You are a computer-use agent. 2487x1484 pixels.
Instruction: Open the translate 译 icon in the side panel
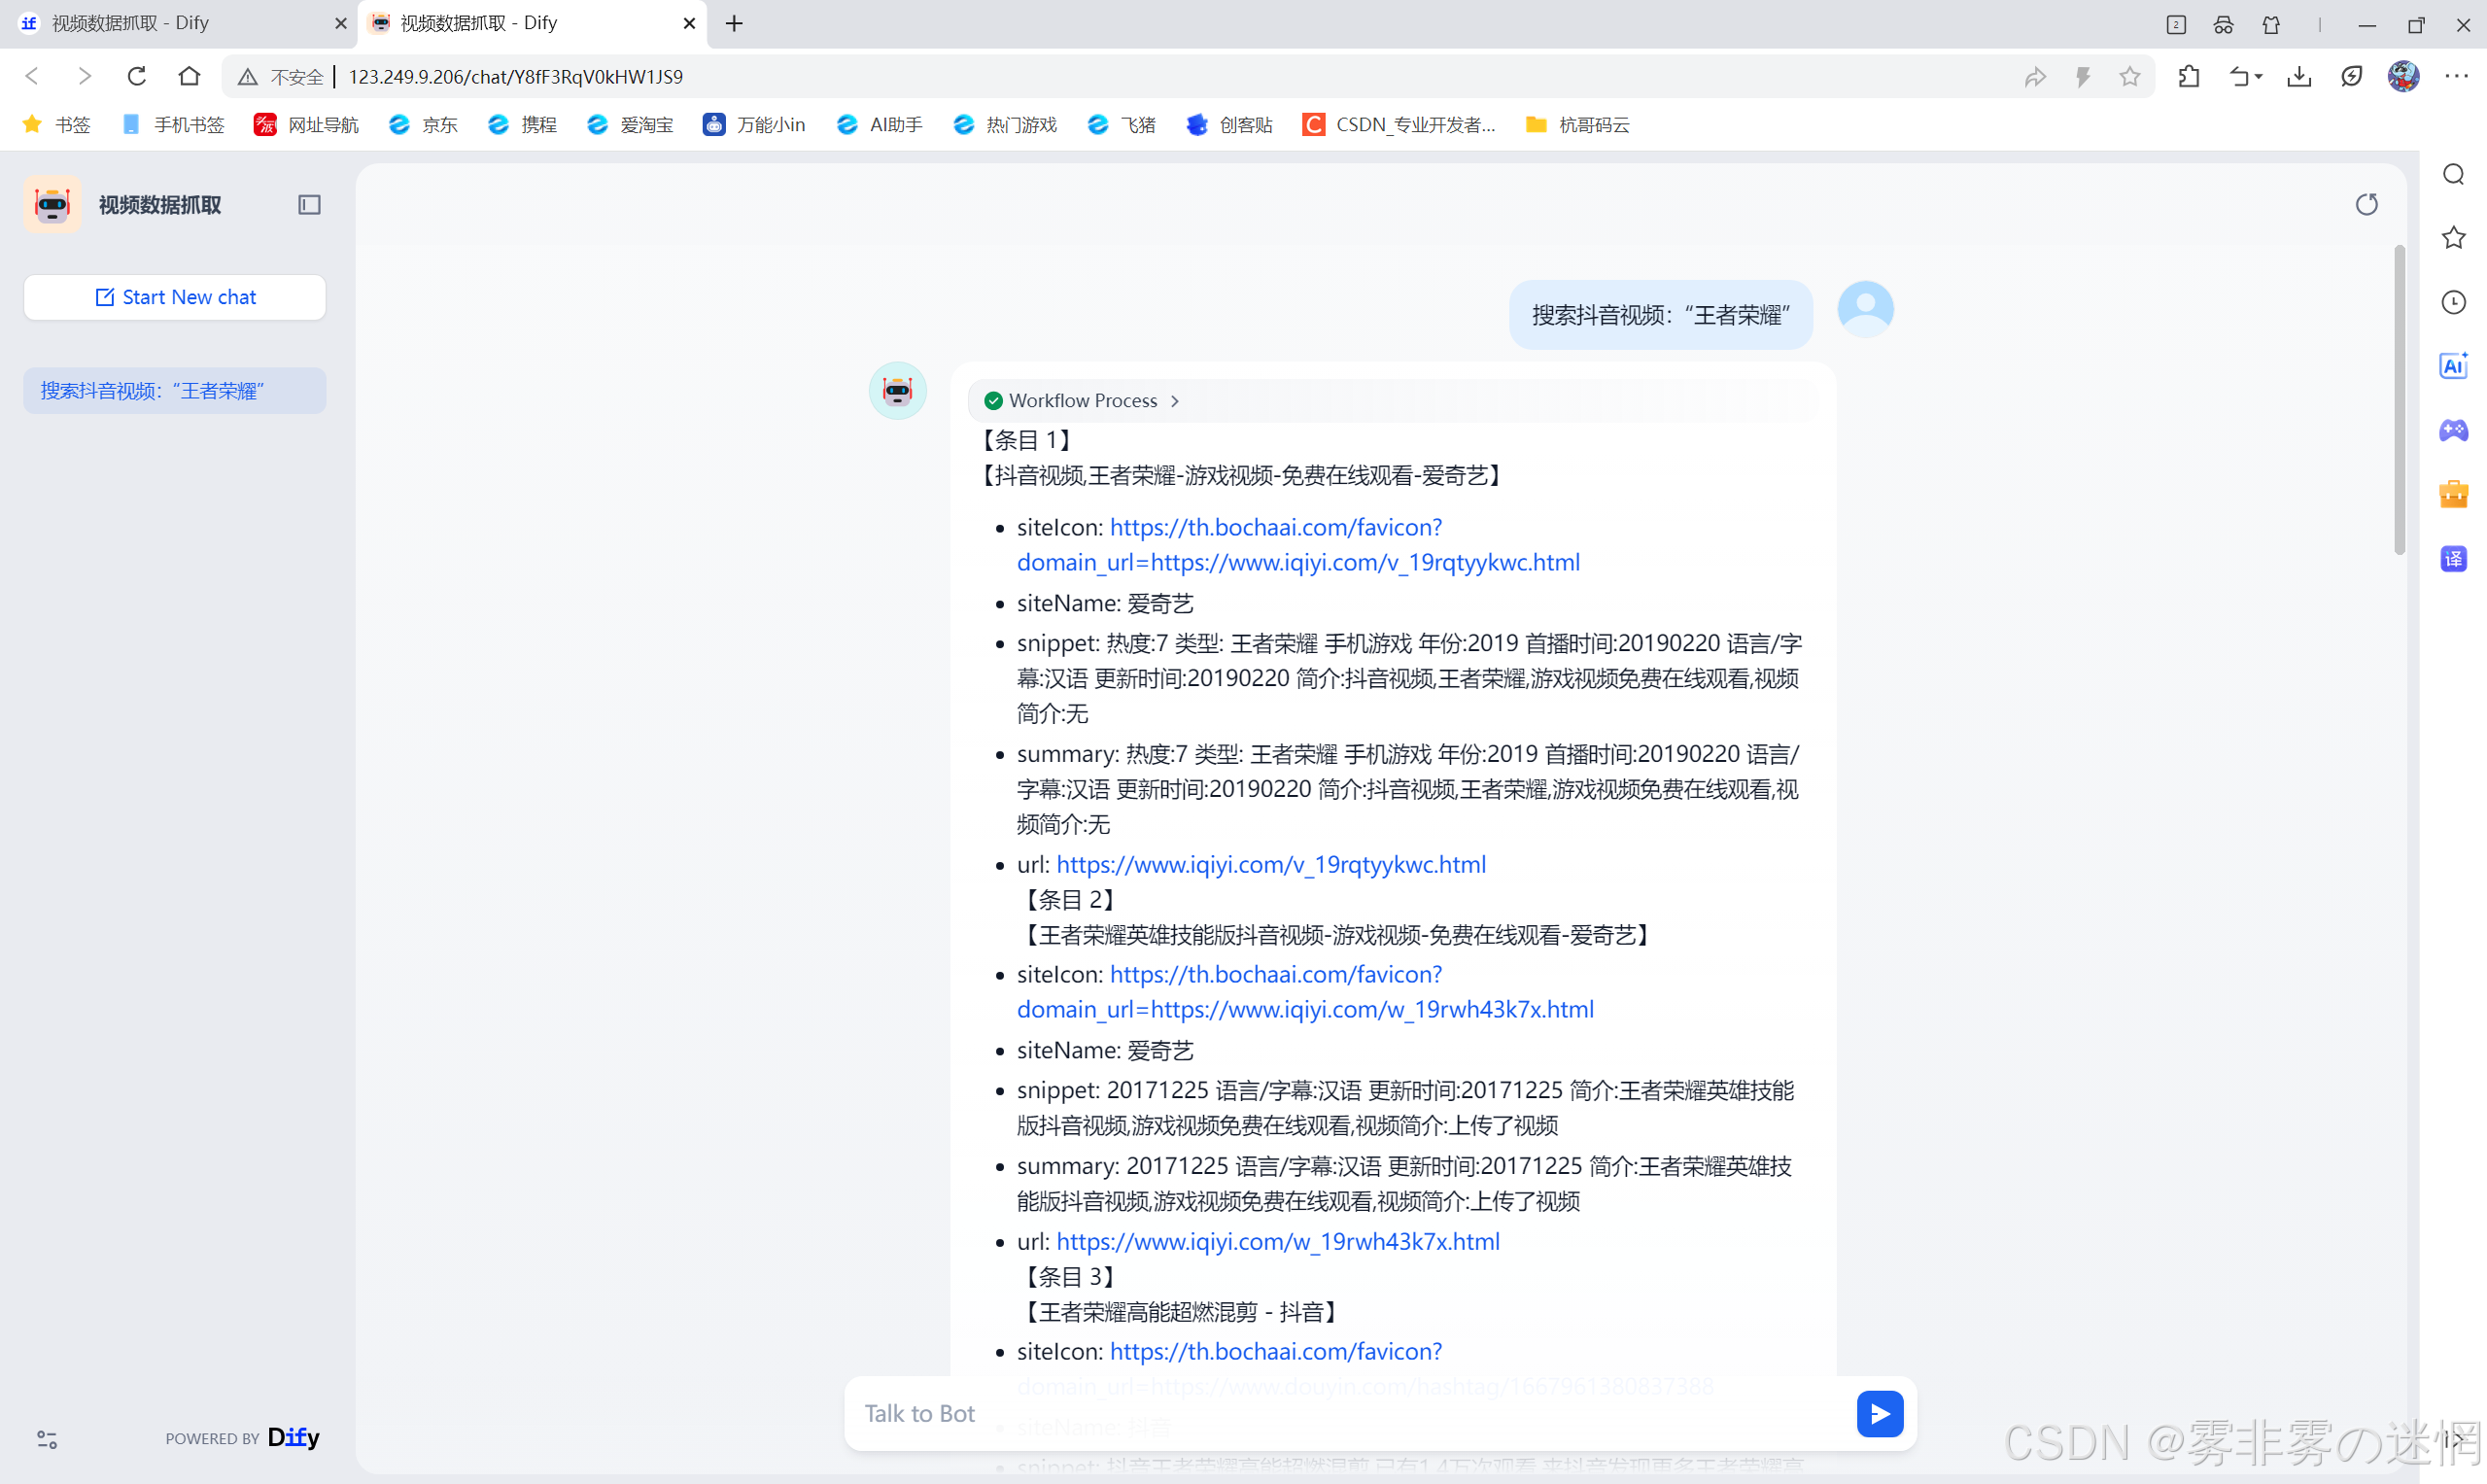(x=2453, y=558)
